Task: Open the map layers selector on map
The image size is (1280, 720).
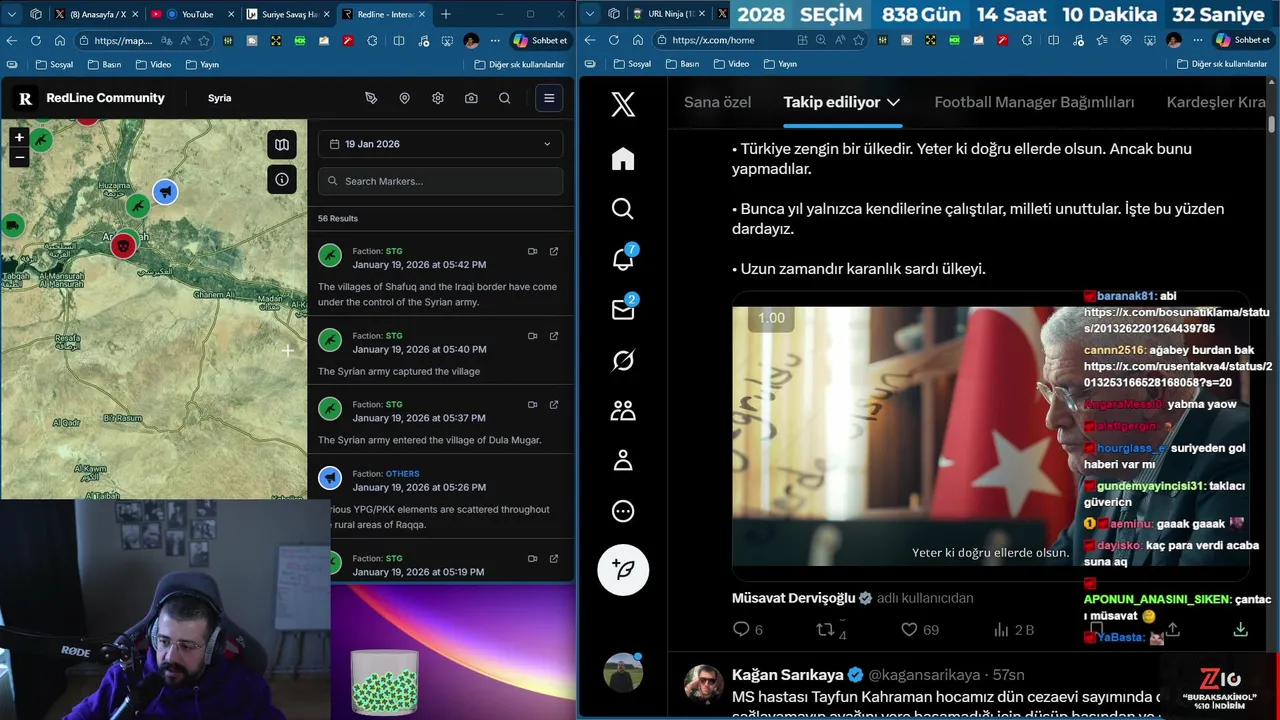Action: click(x=282, y=145)
